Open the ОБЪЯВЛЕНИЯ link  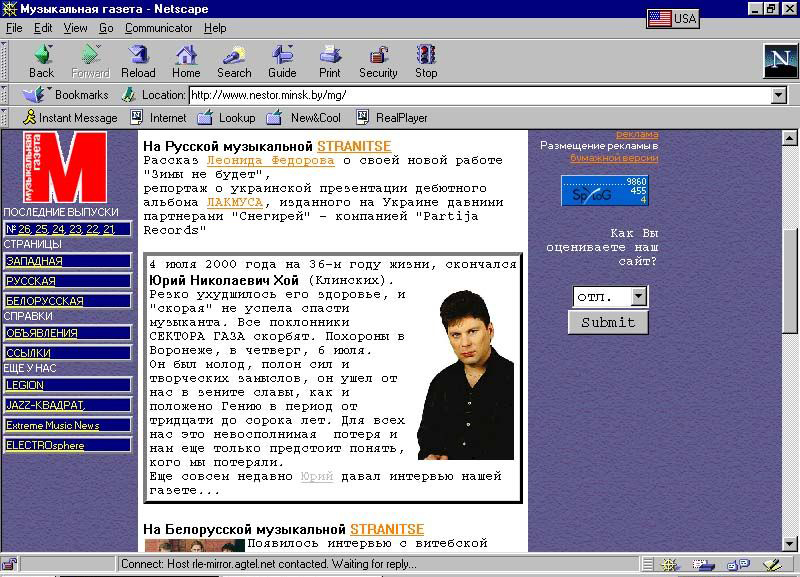point(42,333)
